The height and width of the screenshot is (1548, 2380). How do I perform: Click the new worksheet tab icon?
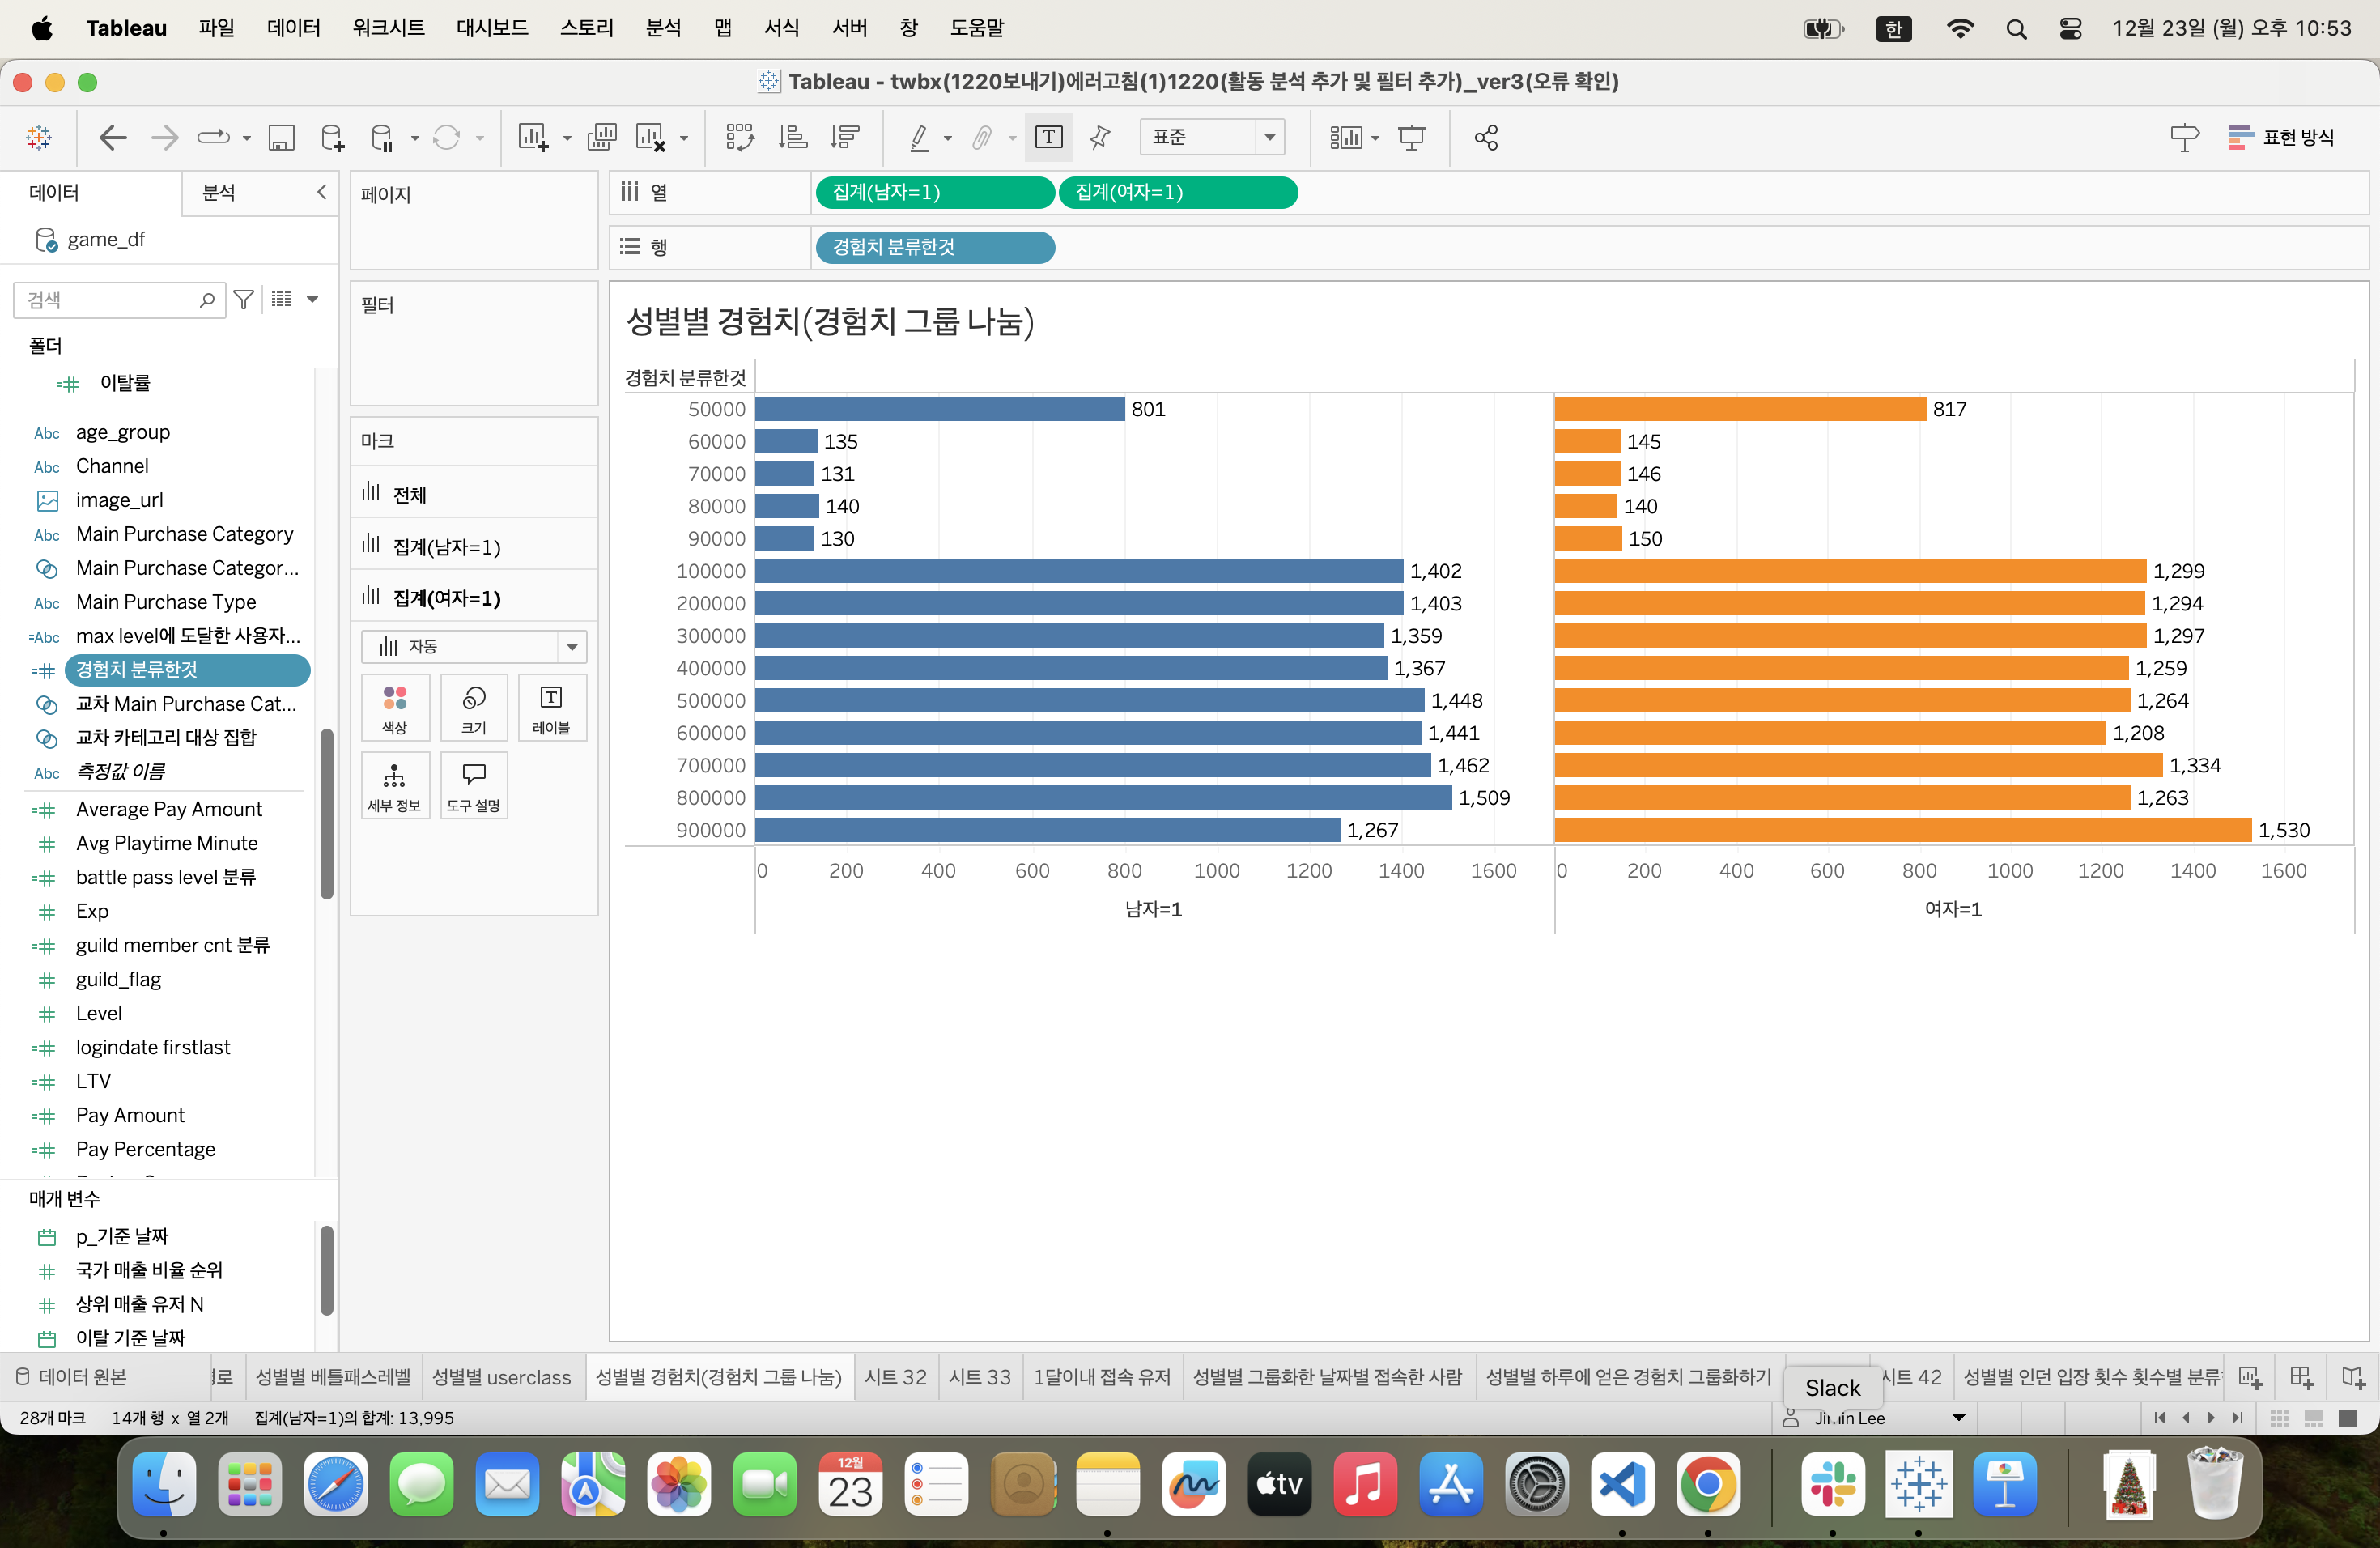click(x=2250, y=1377)
